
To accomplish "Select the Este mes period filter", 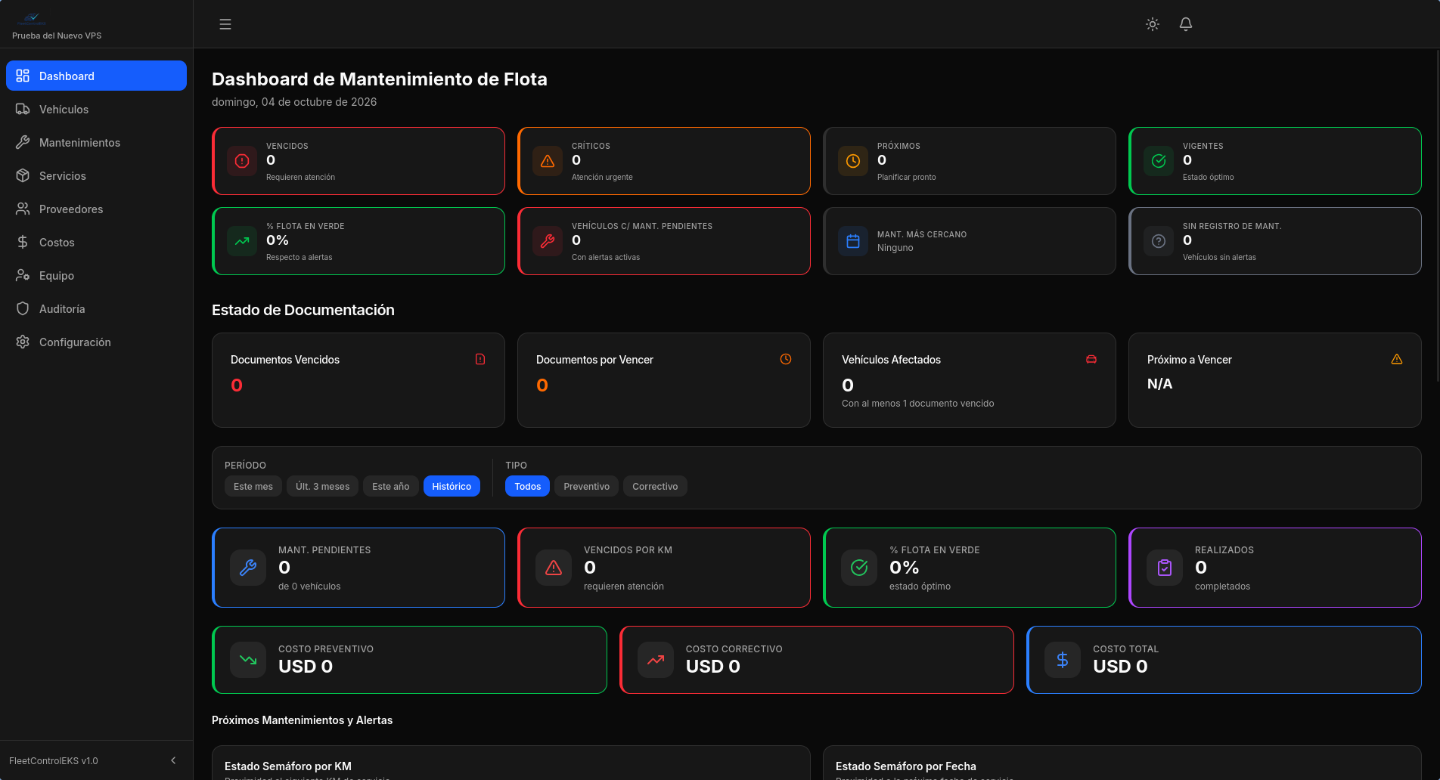I will tap(253, 486).
